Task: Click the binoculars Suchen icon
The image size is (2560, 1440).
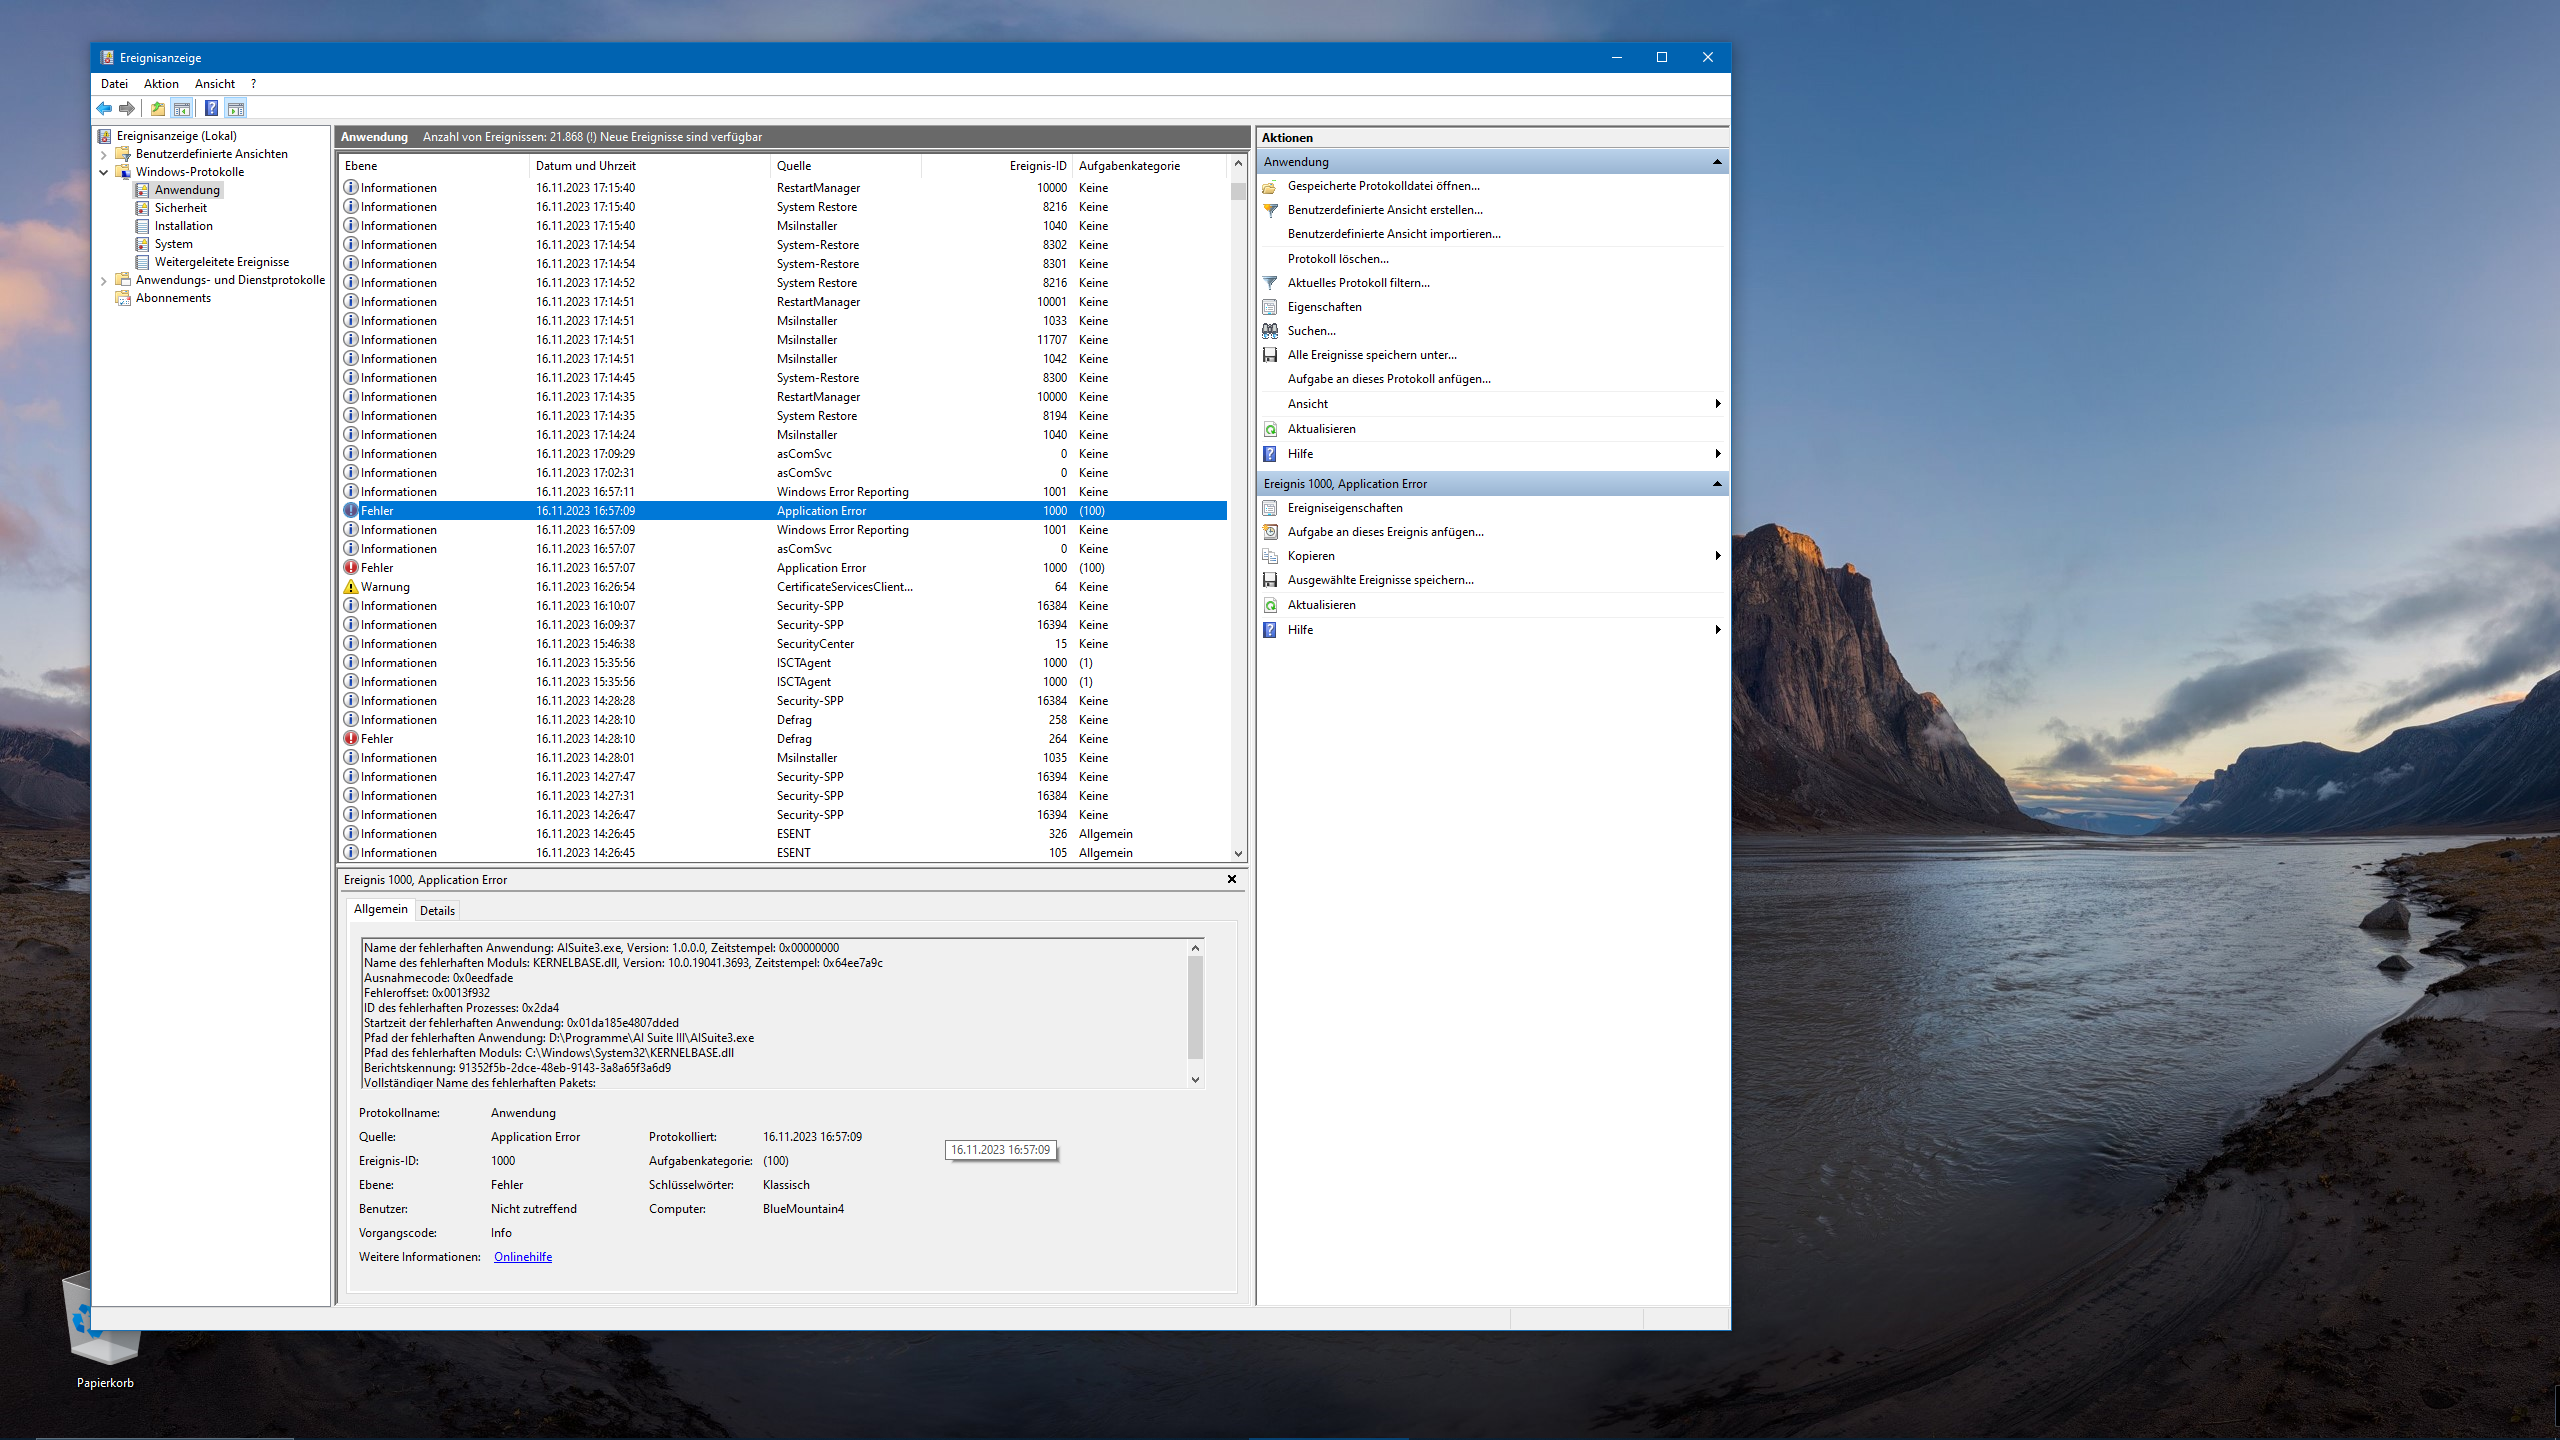Action: pyautogui.click(x=1270, y=331)
